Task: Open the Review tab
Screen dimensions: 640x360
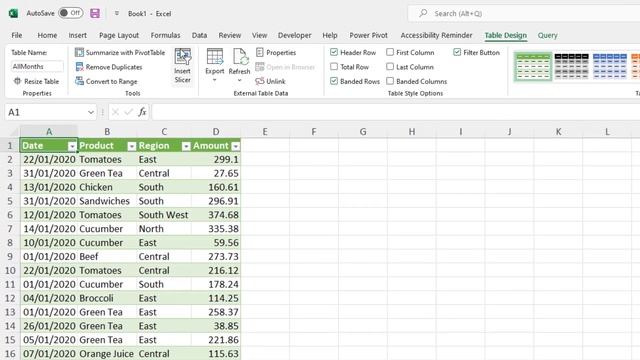Action: click(x=230, y=36)
